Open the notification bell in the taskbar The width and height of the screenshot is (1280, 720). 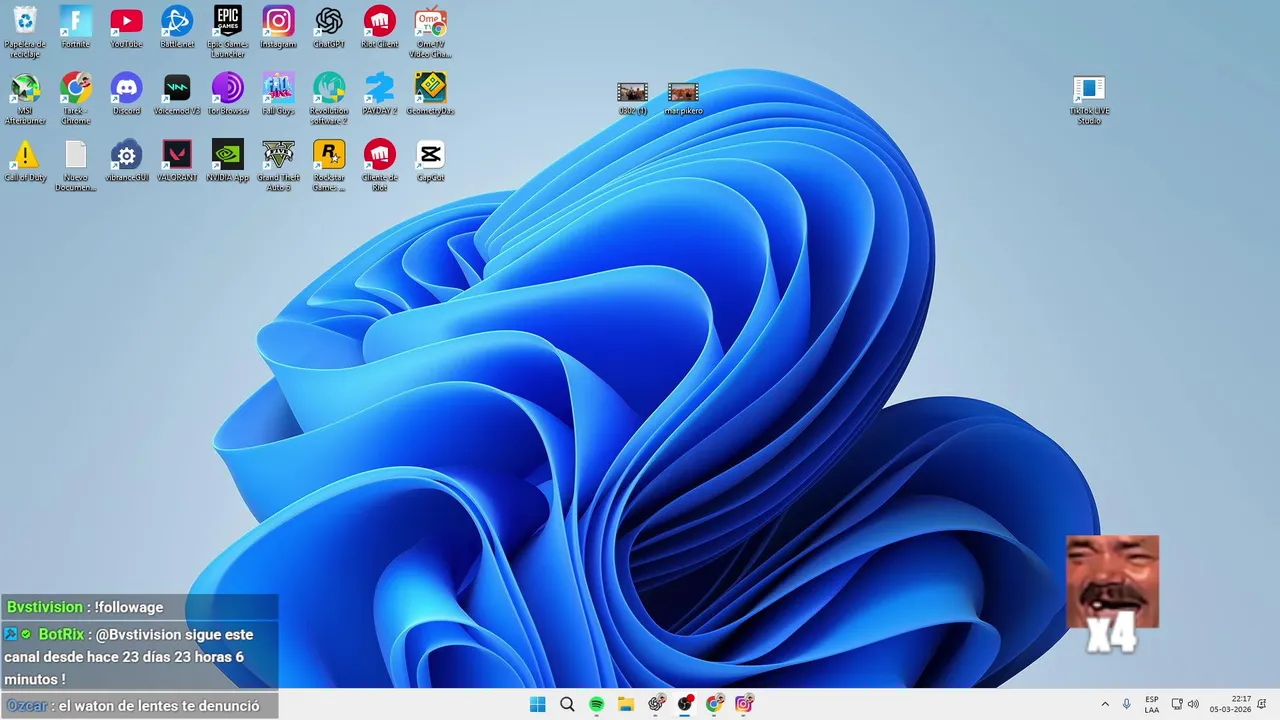tap(1262, 704)
